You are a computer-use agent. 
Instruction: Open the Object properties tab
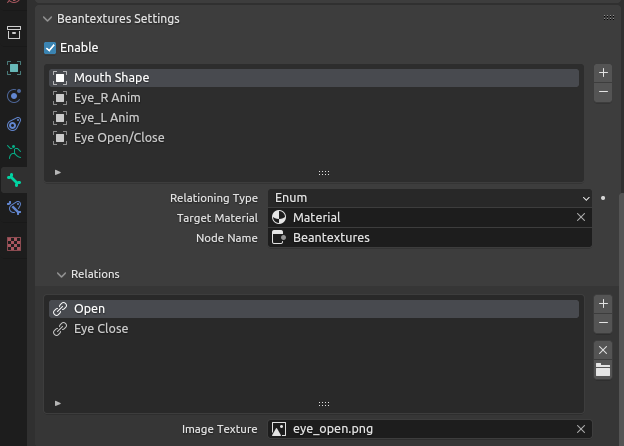click(14, 68)
